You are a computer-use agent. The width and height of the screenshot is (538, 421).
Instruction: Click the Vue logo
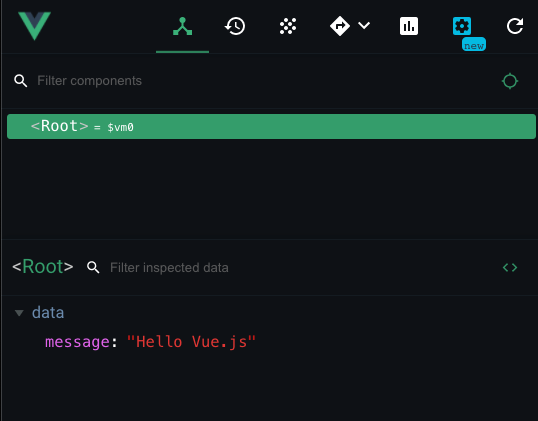tap(34, 26)
